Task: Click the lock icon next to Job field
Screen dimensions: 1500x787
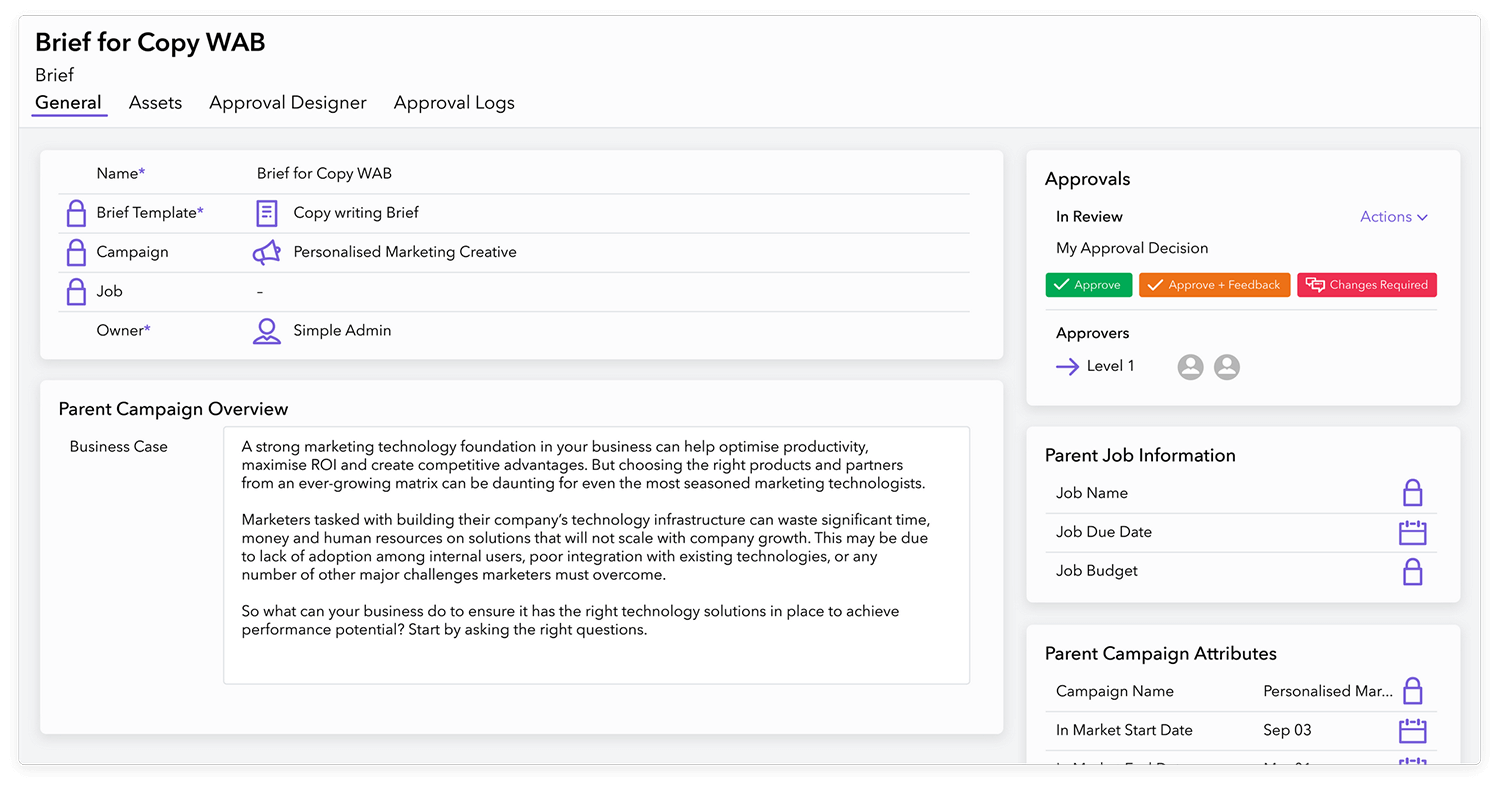Action: point(76,291)
